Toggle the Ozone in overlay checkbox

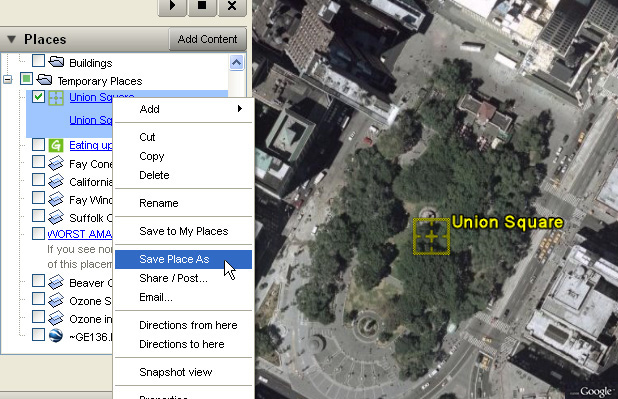coord(38,316)
